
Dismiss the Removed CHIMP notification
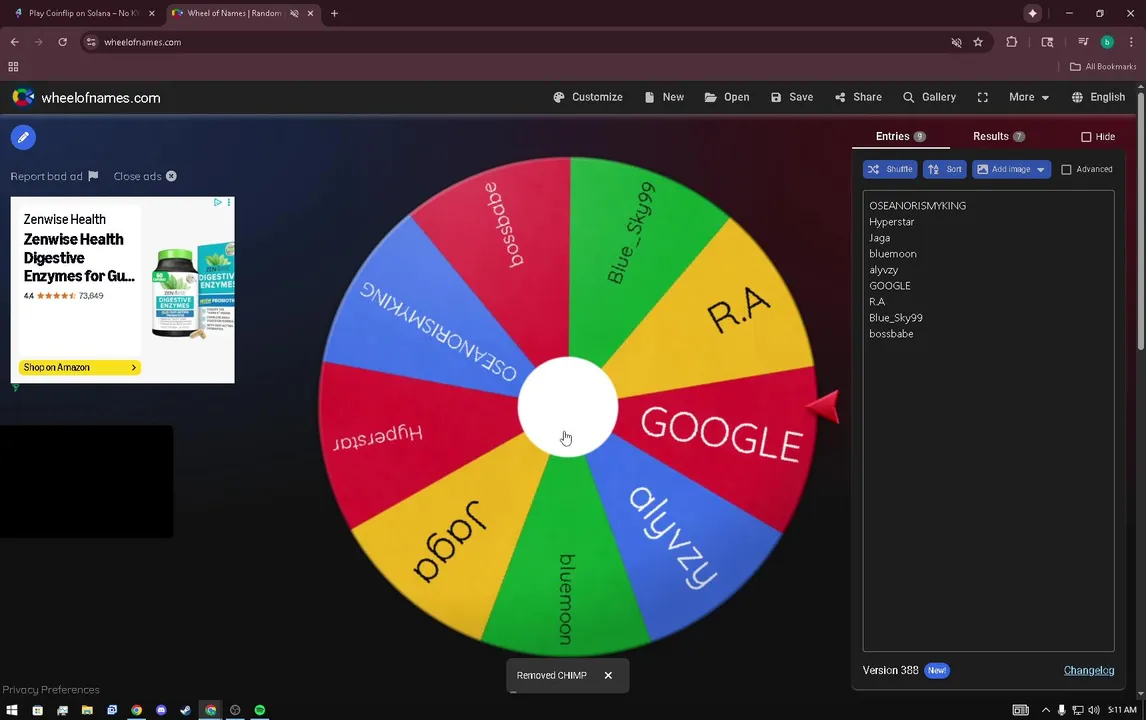point(608,675)
